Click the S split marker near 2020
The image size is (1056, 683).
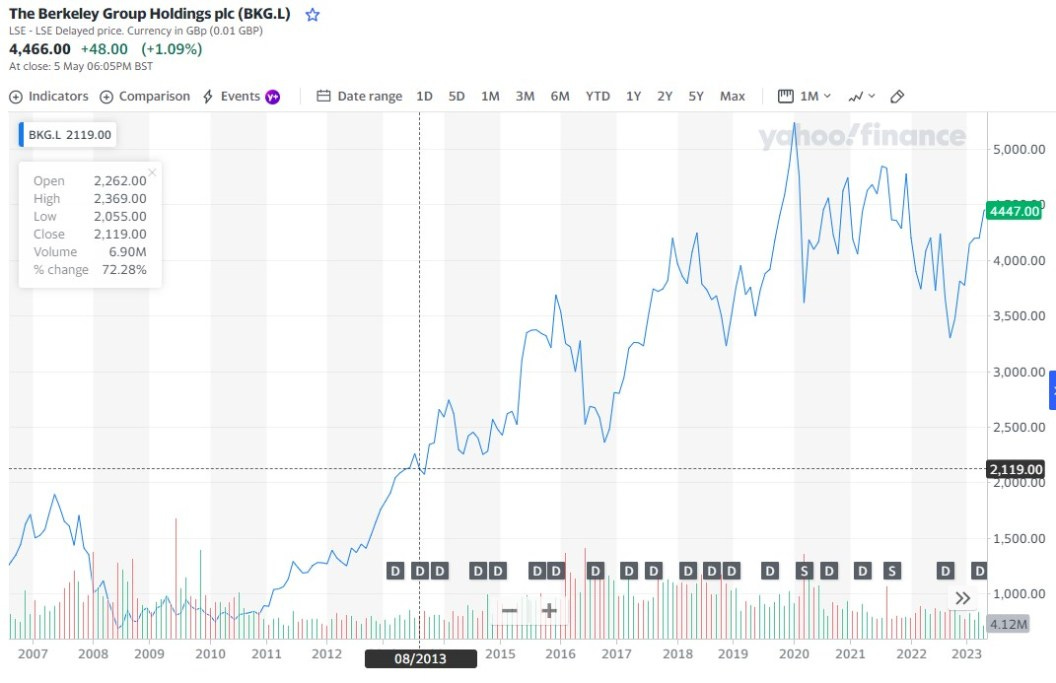[803, 571]
